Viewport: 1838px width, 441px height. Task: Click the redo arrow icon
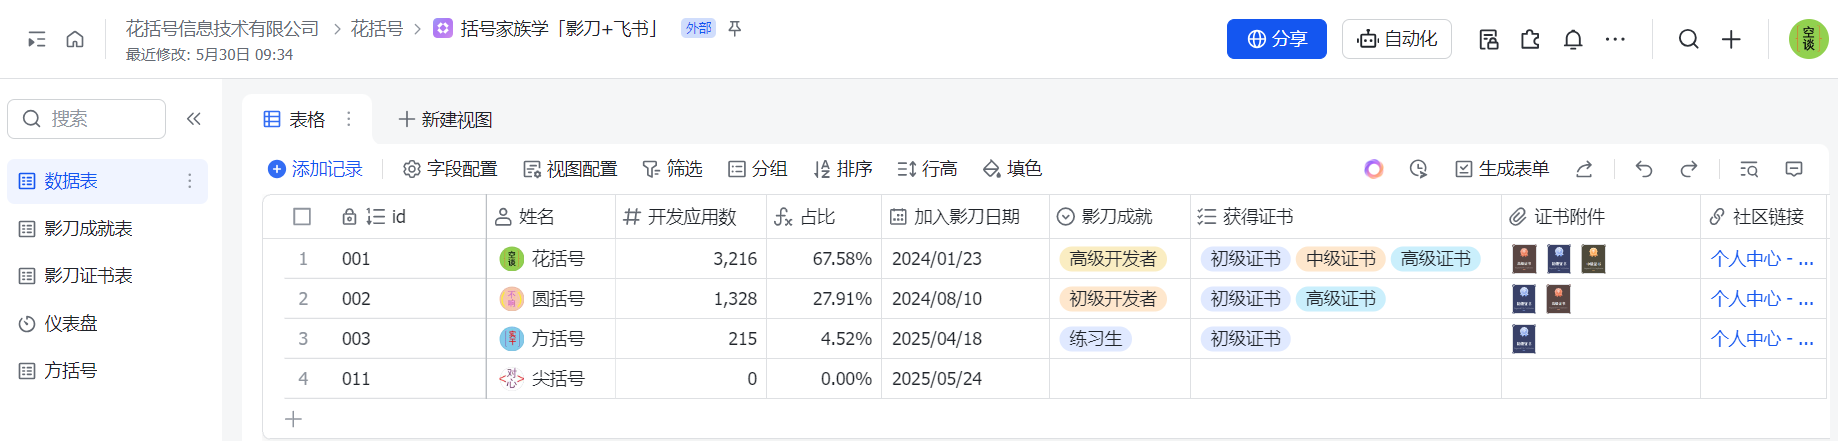click(1689, 169)
